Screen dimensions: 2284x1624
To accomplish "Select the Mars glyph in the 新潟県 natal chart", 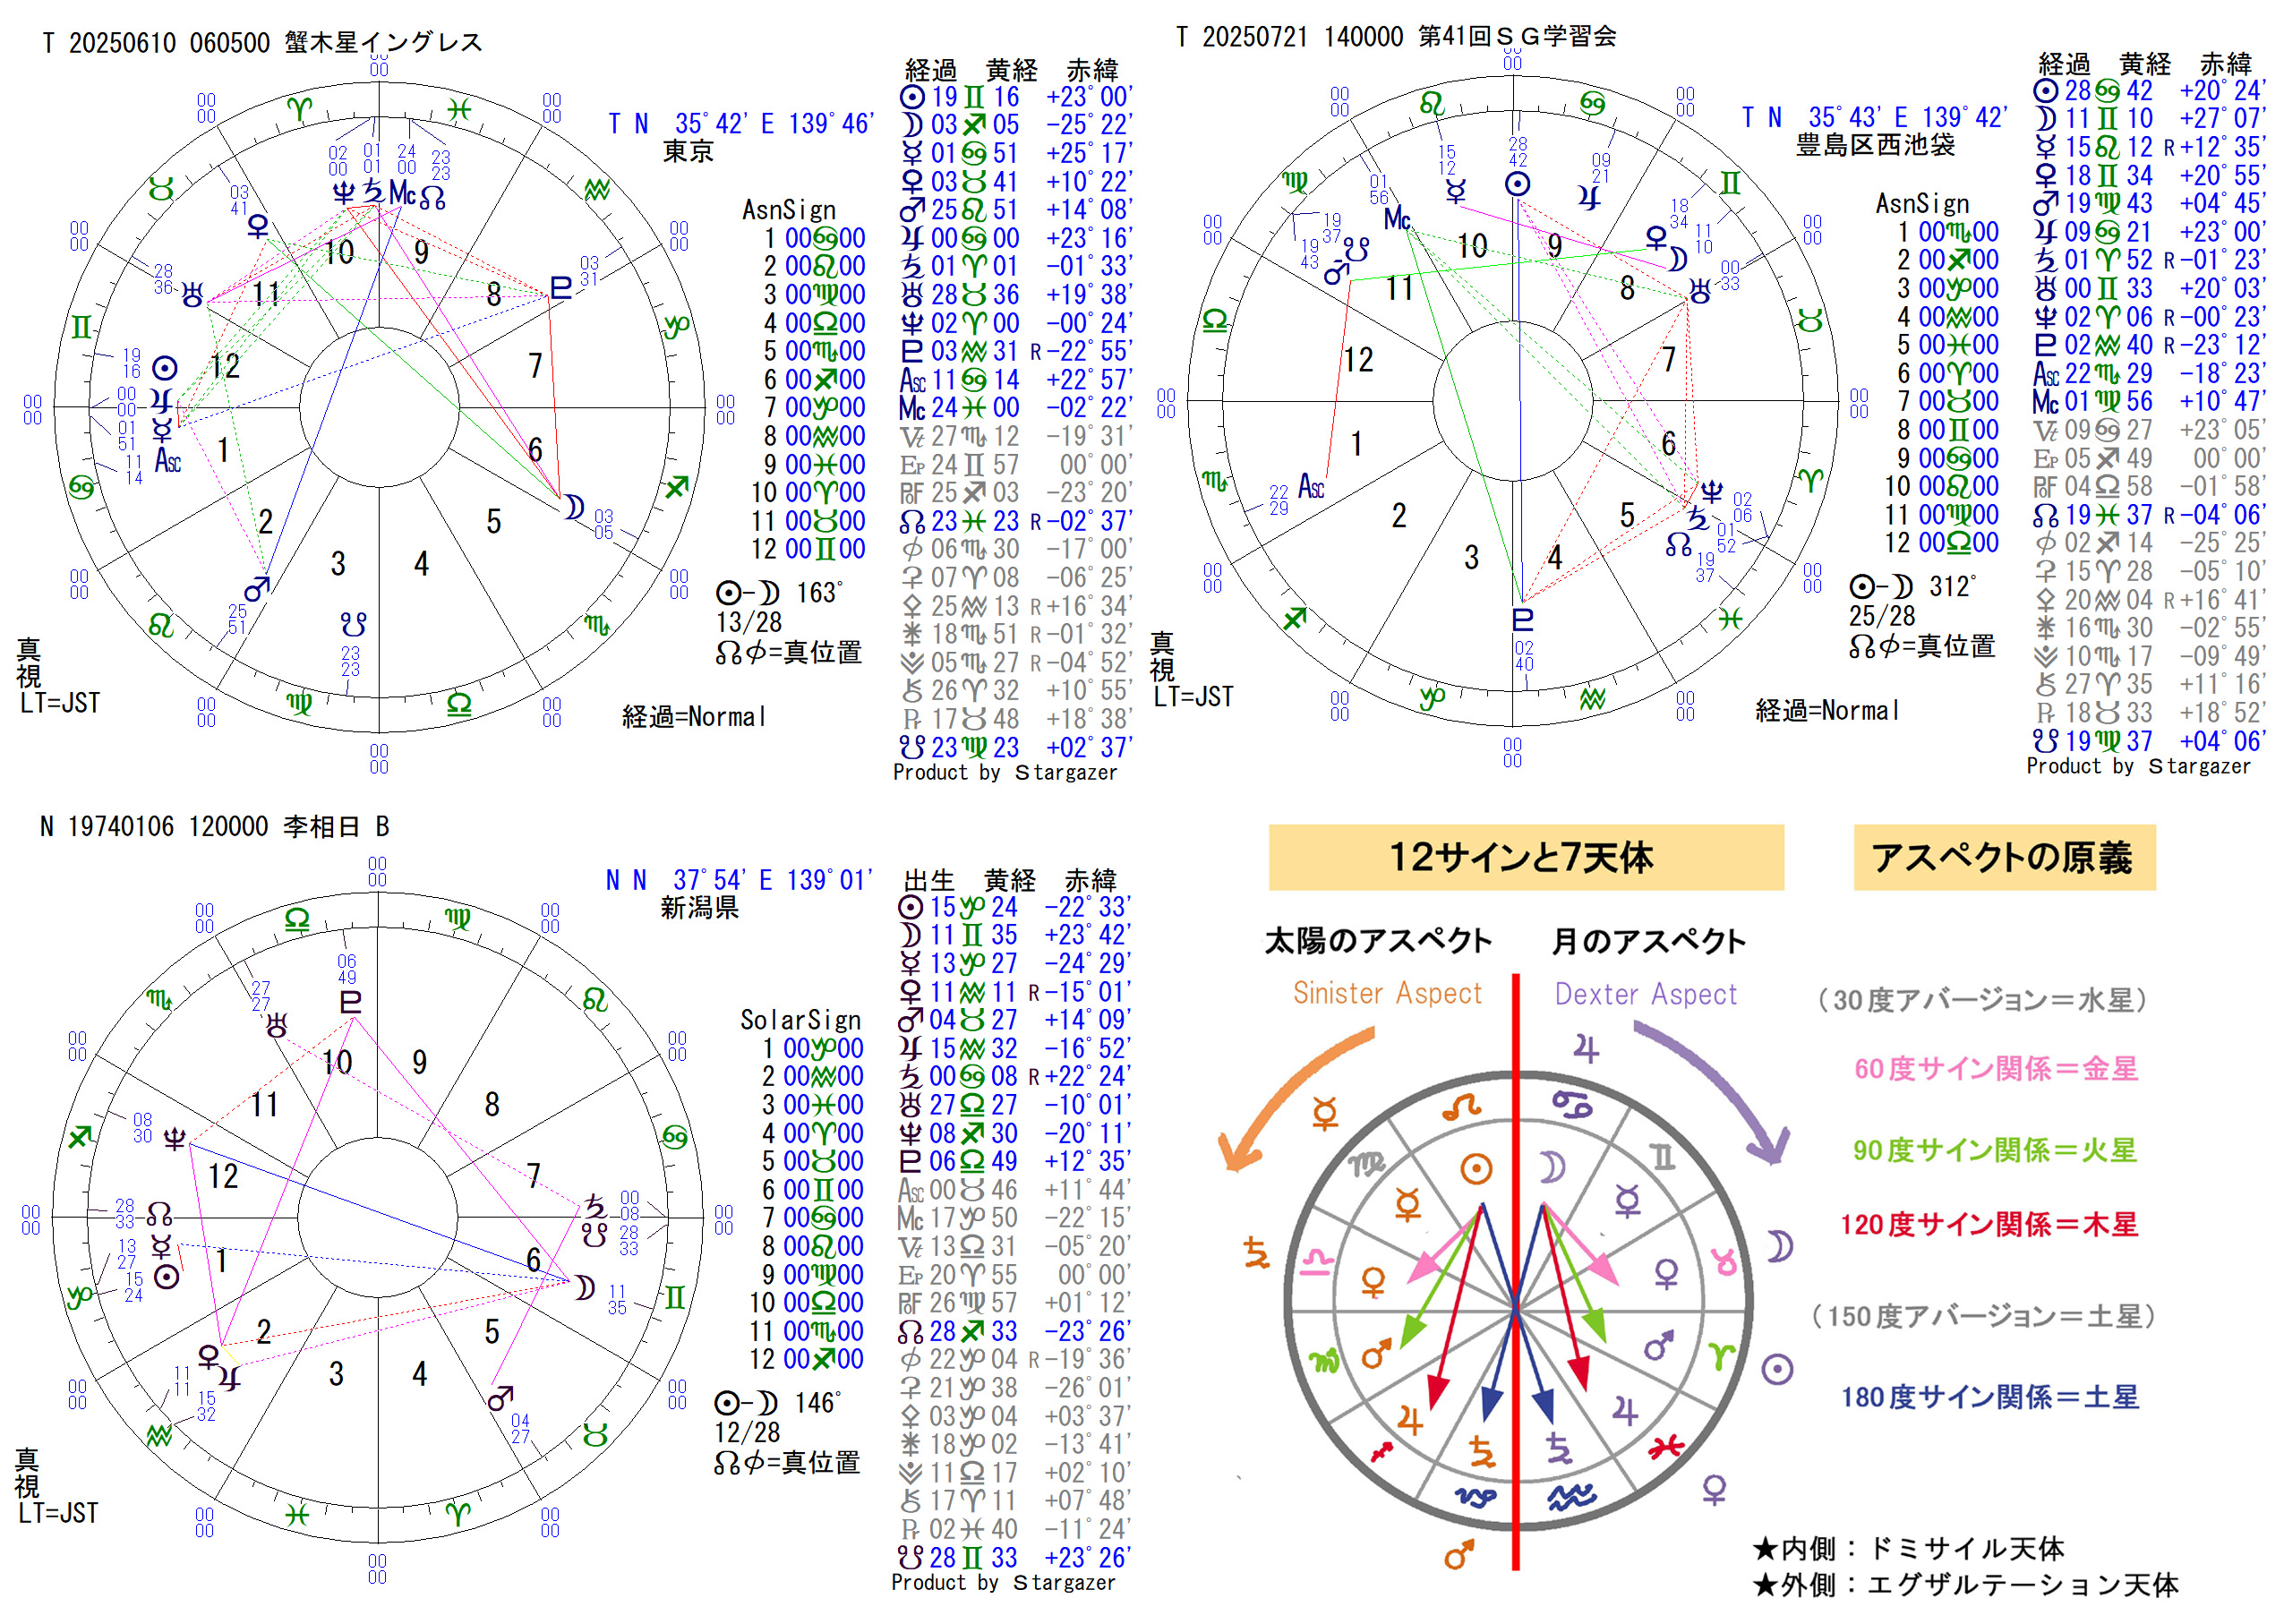I will [500, 1398].
